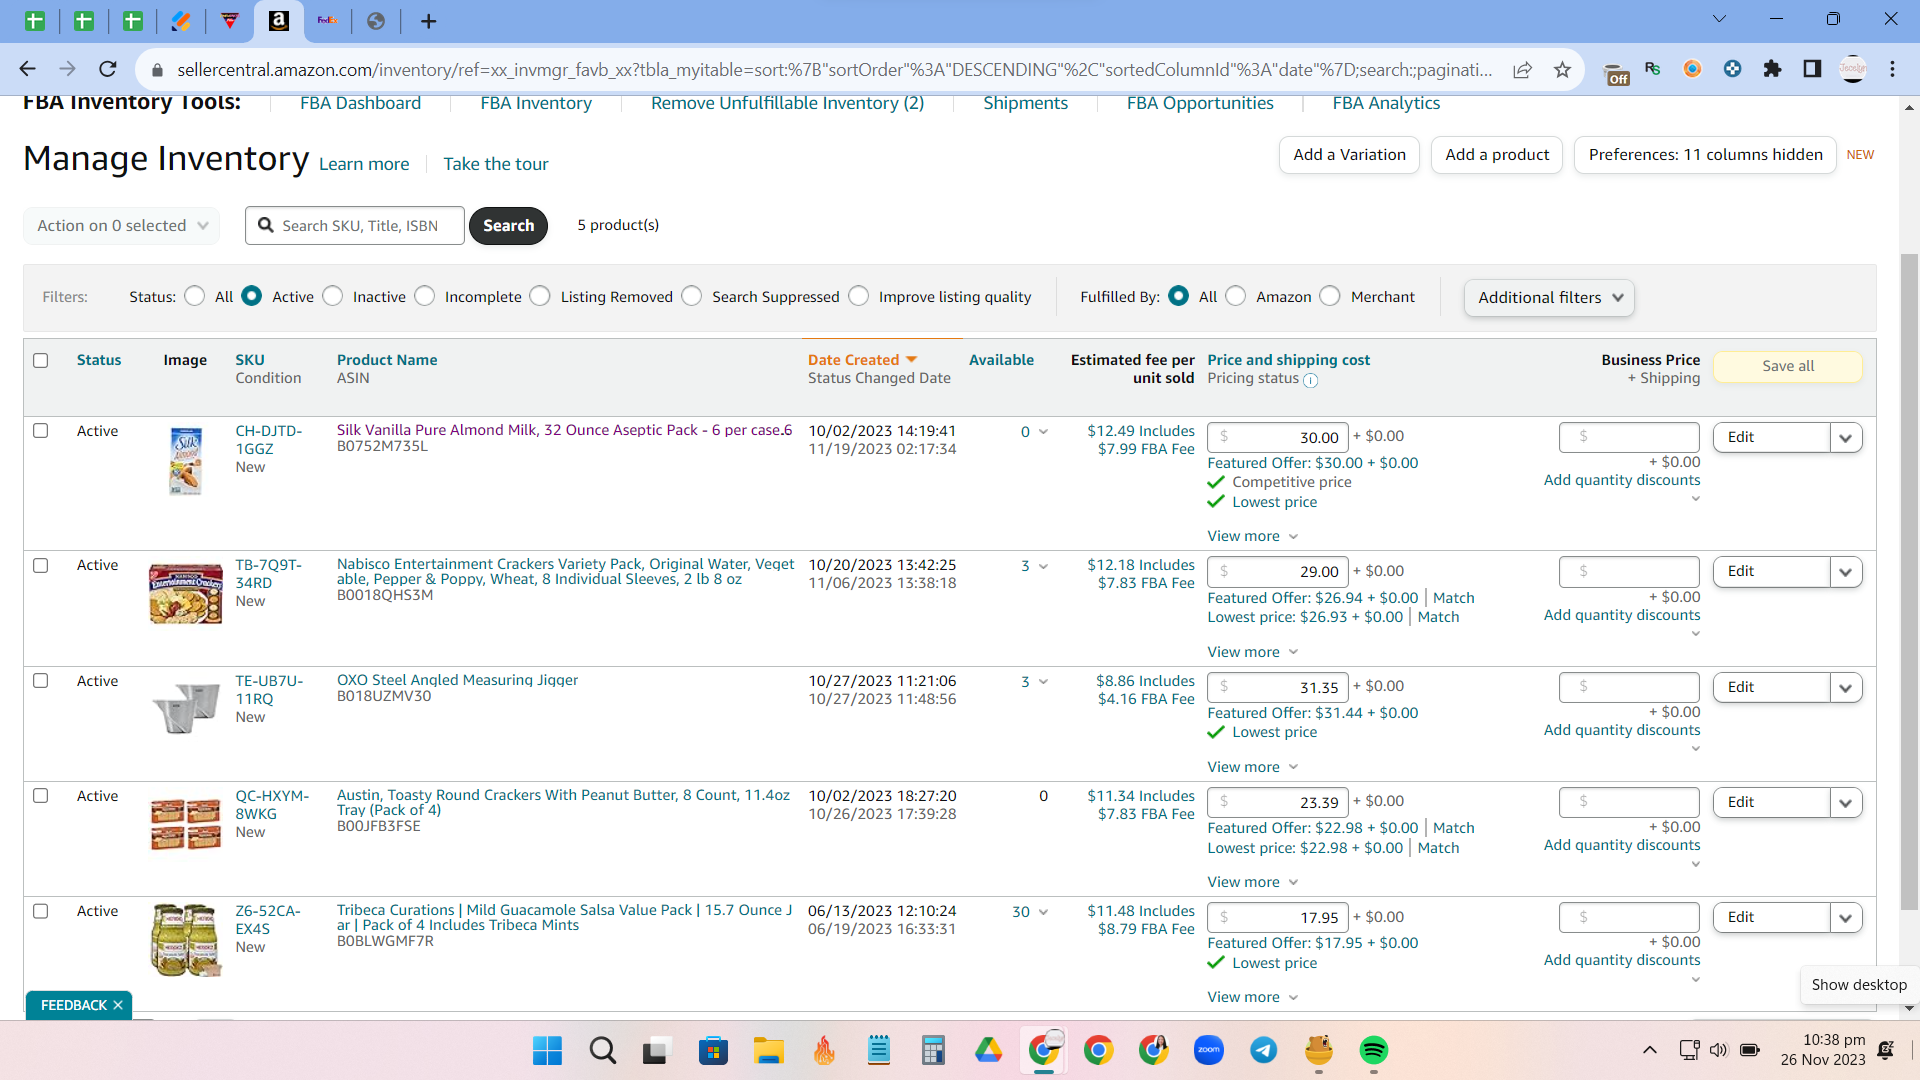Click the Search SKU, Title, ISBN field

point(355,226)
